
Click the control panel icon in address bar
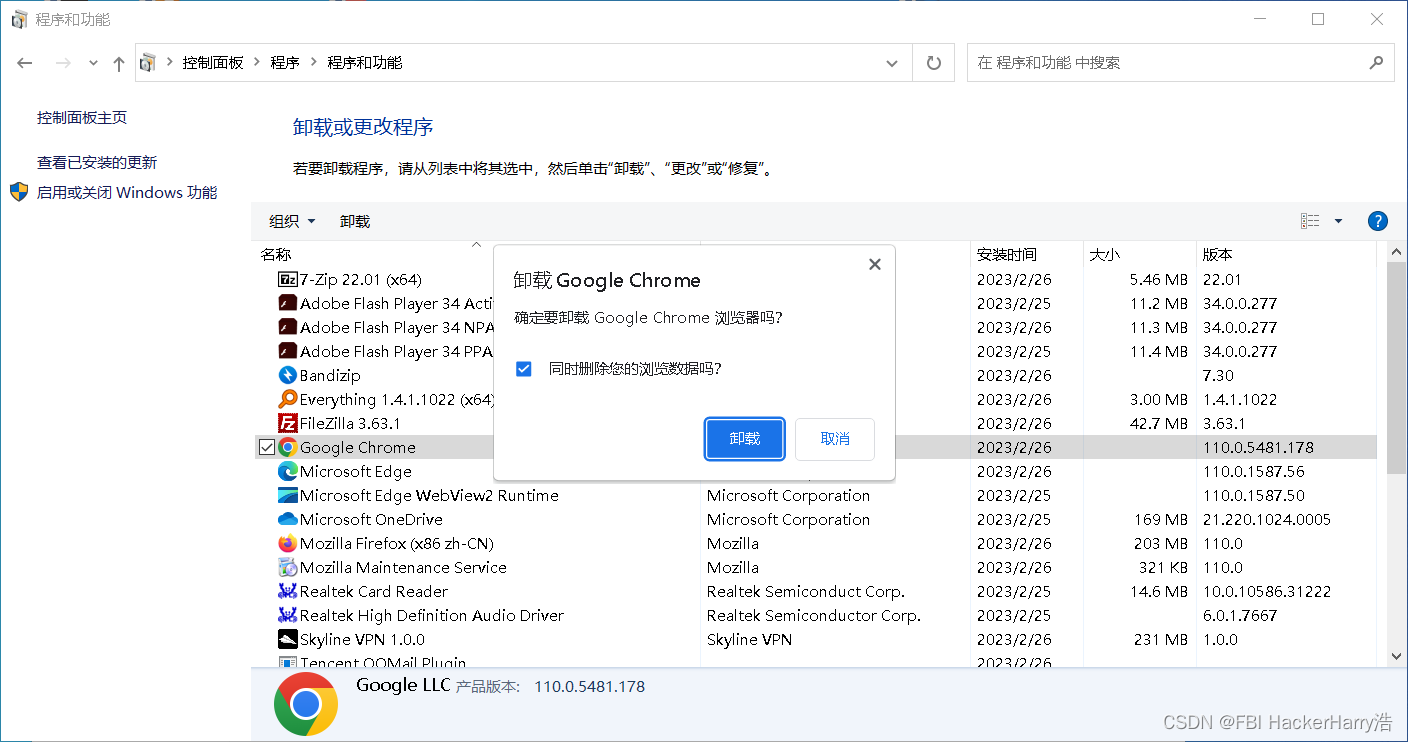click(x=148, y=62)
